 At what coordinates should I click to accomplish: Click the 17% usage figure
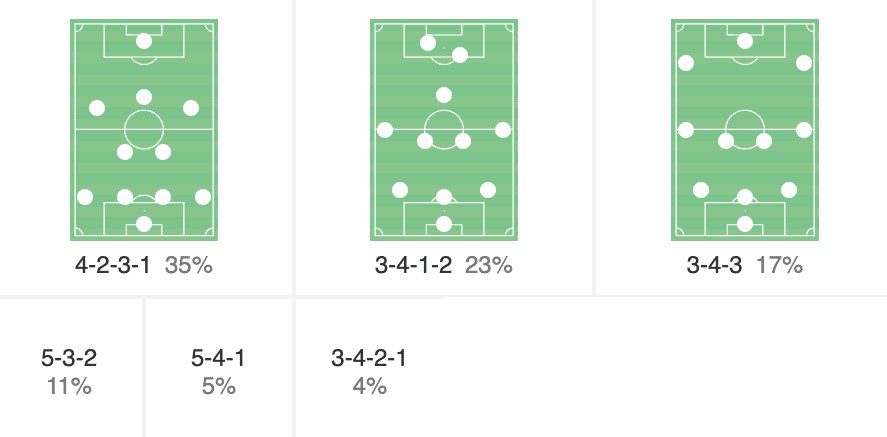[779, 266]
